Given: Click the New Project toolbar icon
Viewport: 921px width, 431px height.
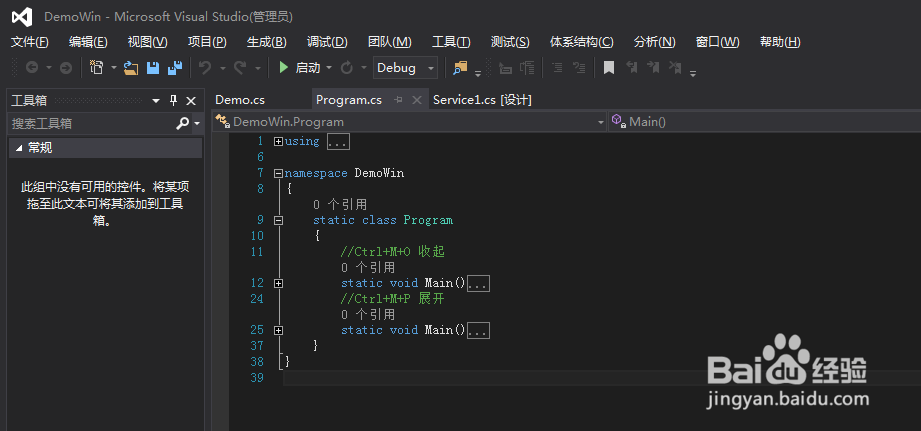Looking at the screenshot, I should click(97, 68).
